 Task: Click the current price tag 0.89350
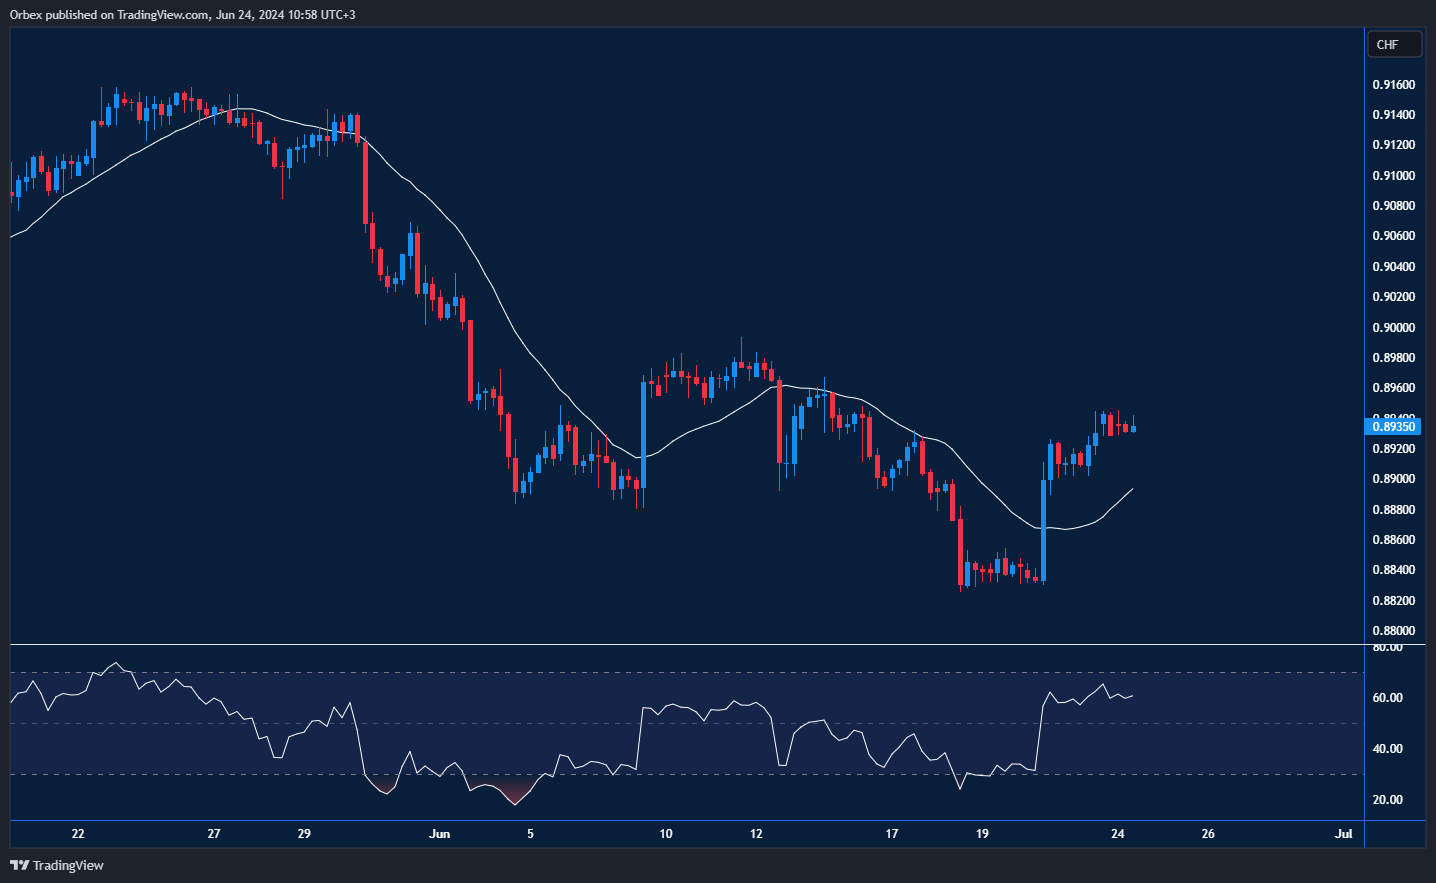1392,427
